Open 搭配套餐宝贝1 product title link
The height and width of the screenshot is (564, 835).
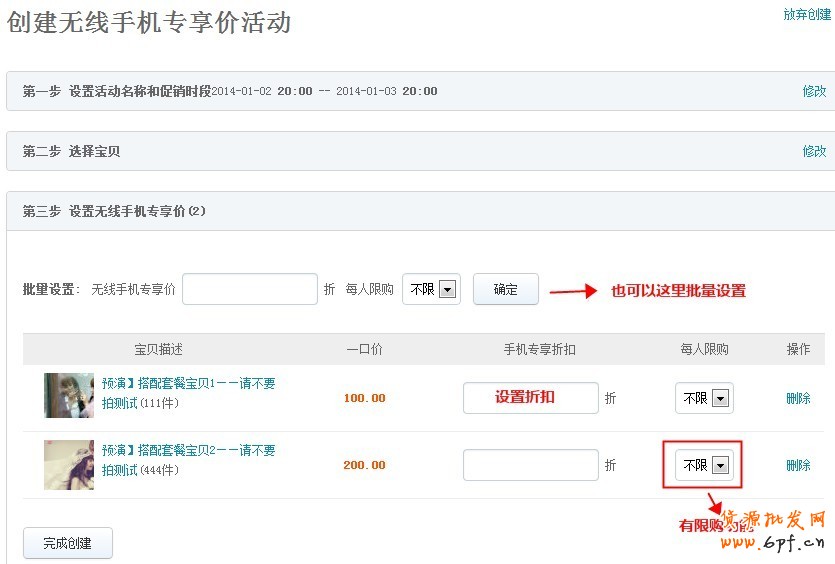188,384
